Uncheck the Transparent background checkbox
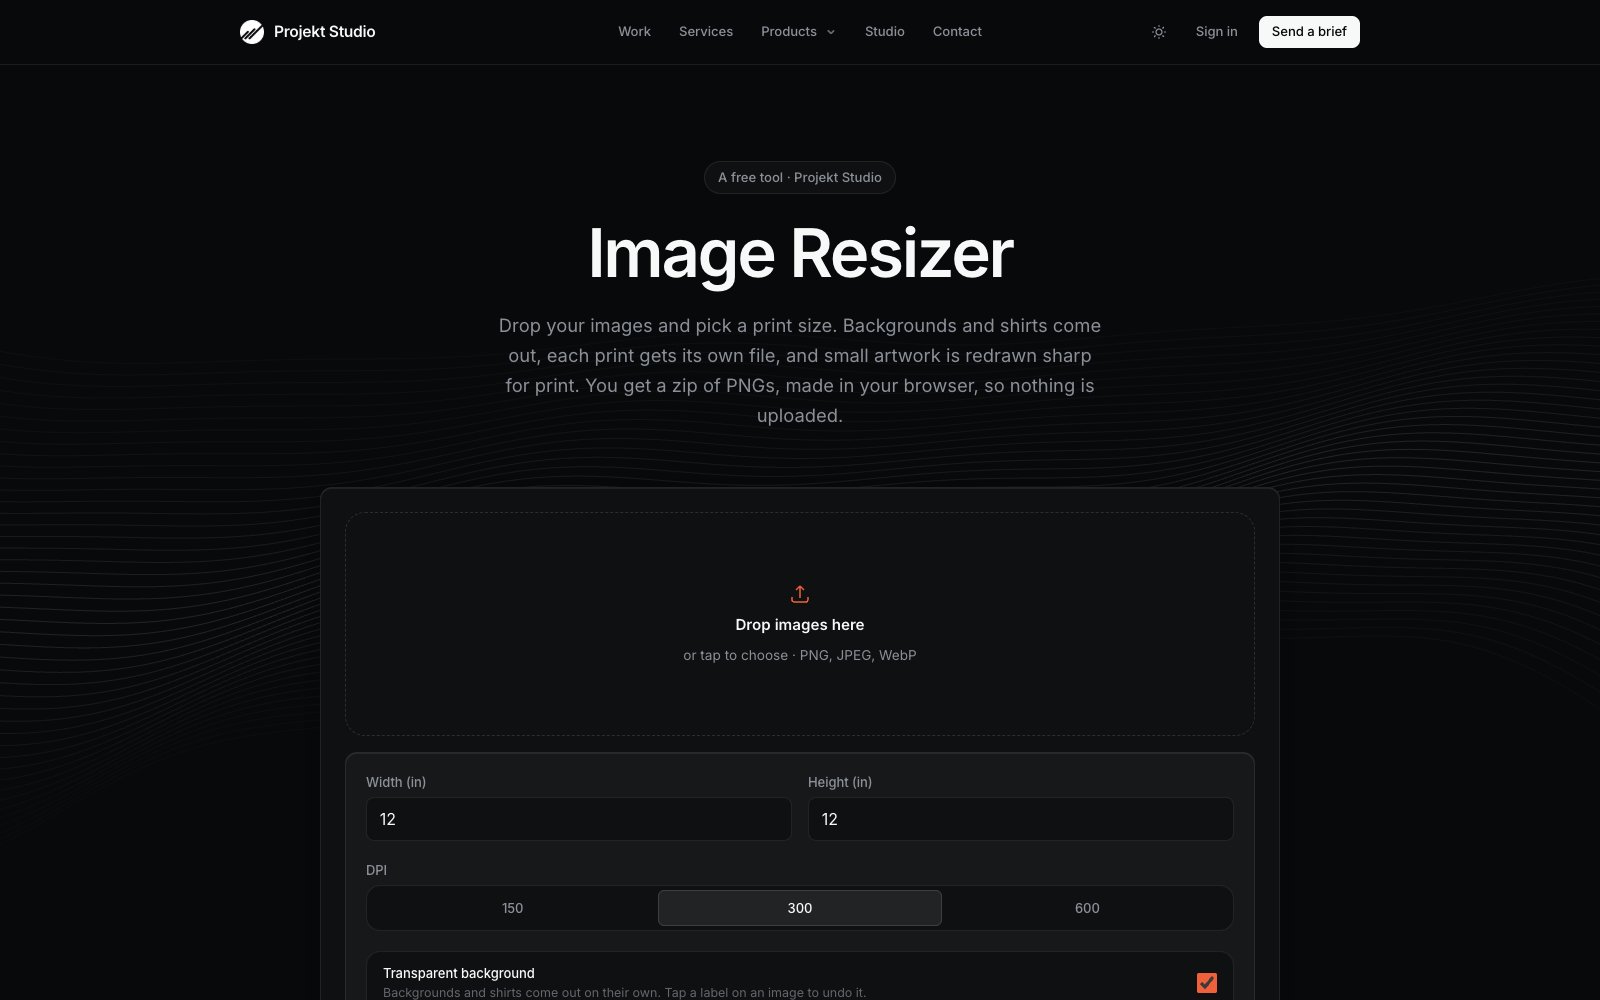This screenshot has width=1600, height=1000. click(1207, 983)
